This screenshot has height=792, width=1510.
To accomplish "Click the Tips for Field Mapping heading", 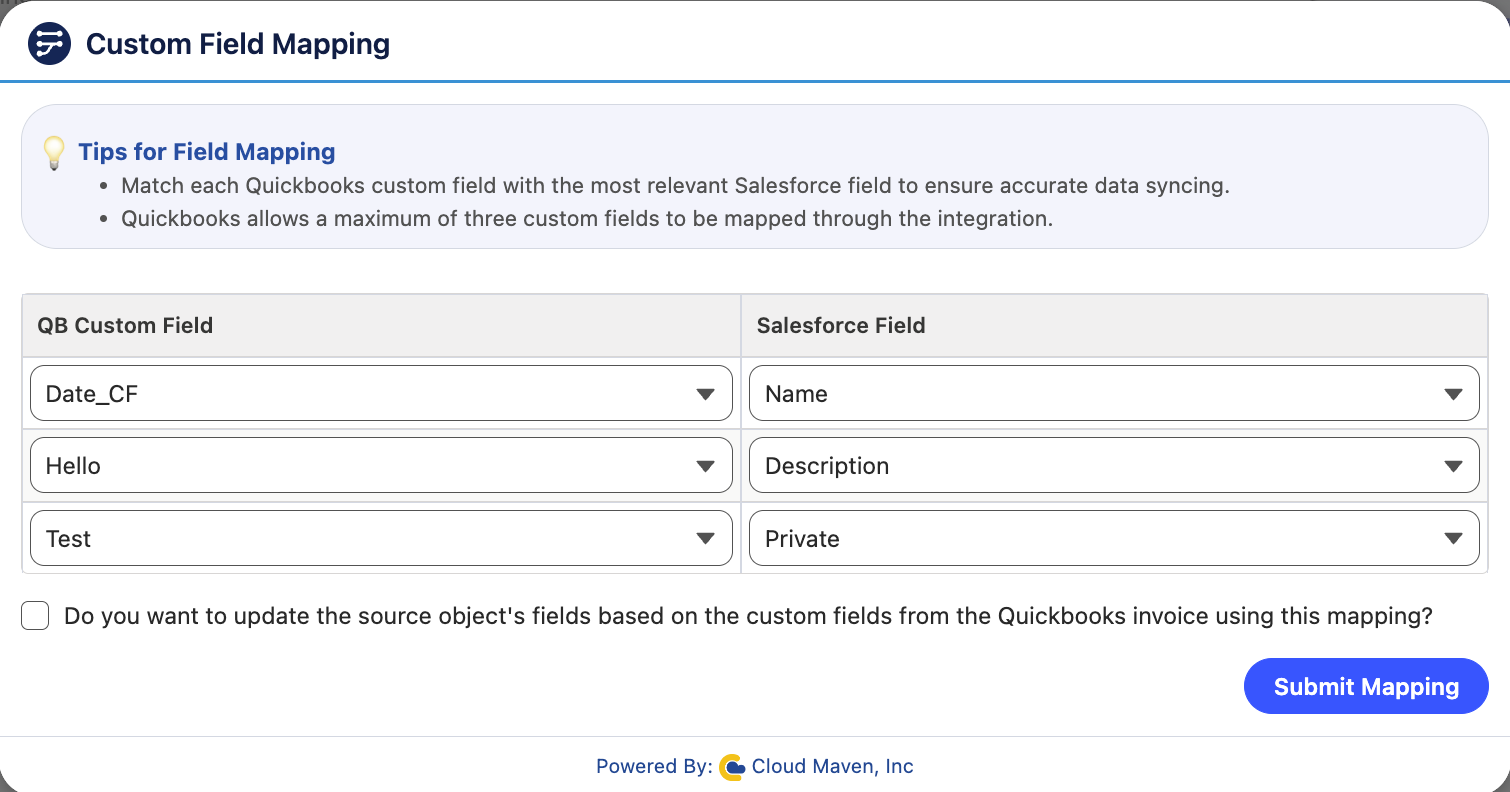I will (207, 152).
